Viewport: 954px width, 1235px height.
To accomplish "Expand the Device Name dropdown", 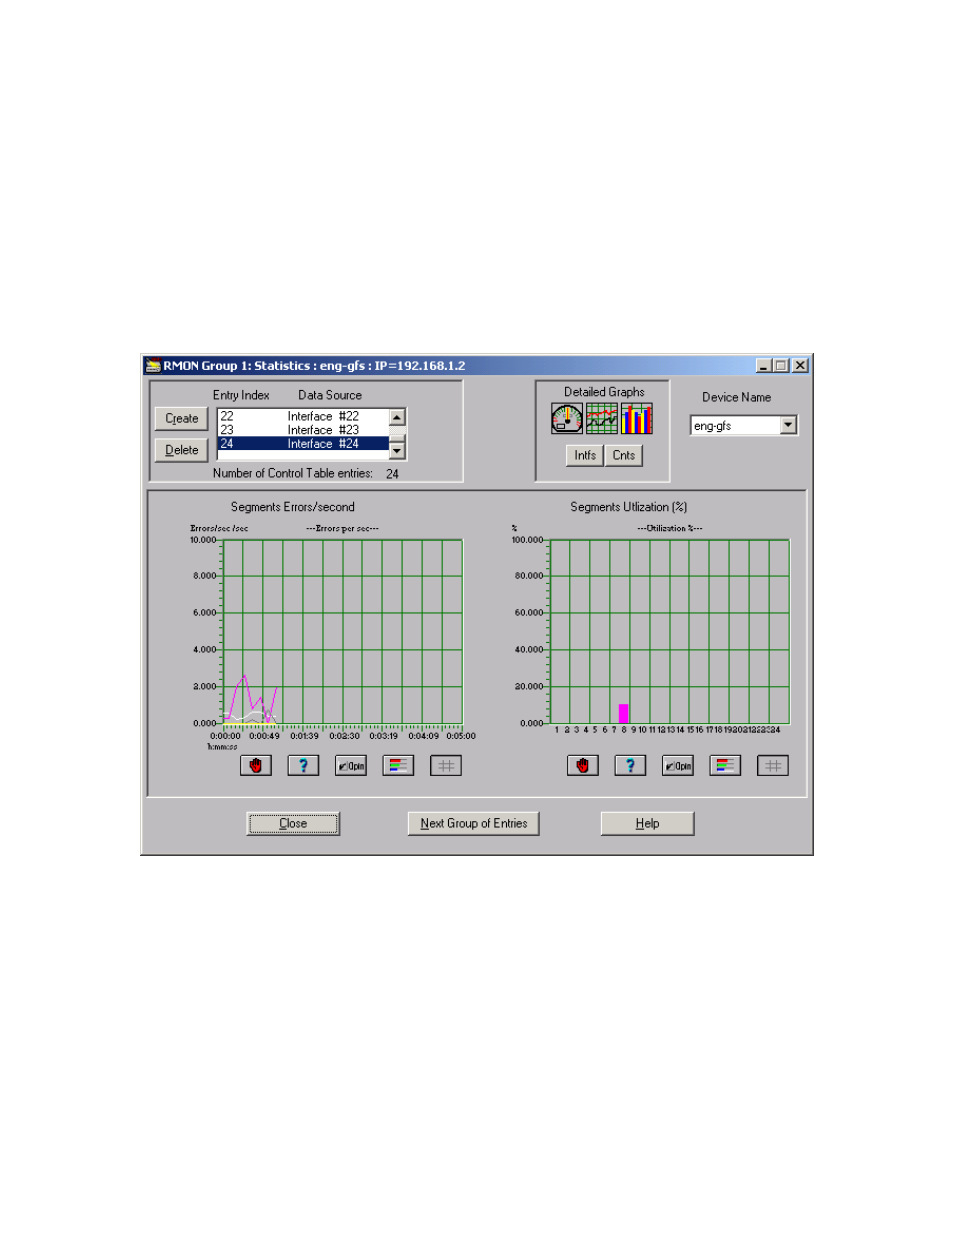I will pos(788,426).
